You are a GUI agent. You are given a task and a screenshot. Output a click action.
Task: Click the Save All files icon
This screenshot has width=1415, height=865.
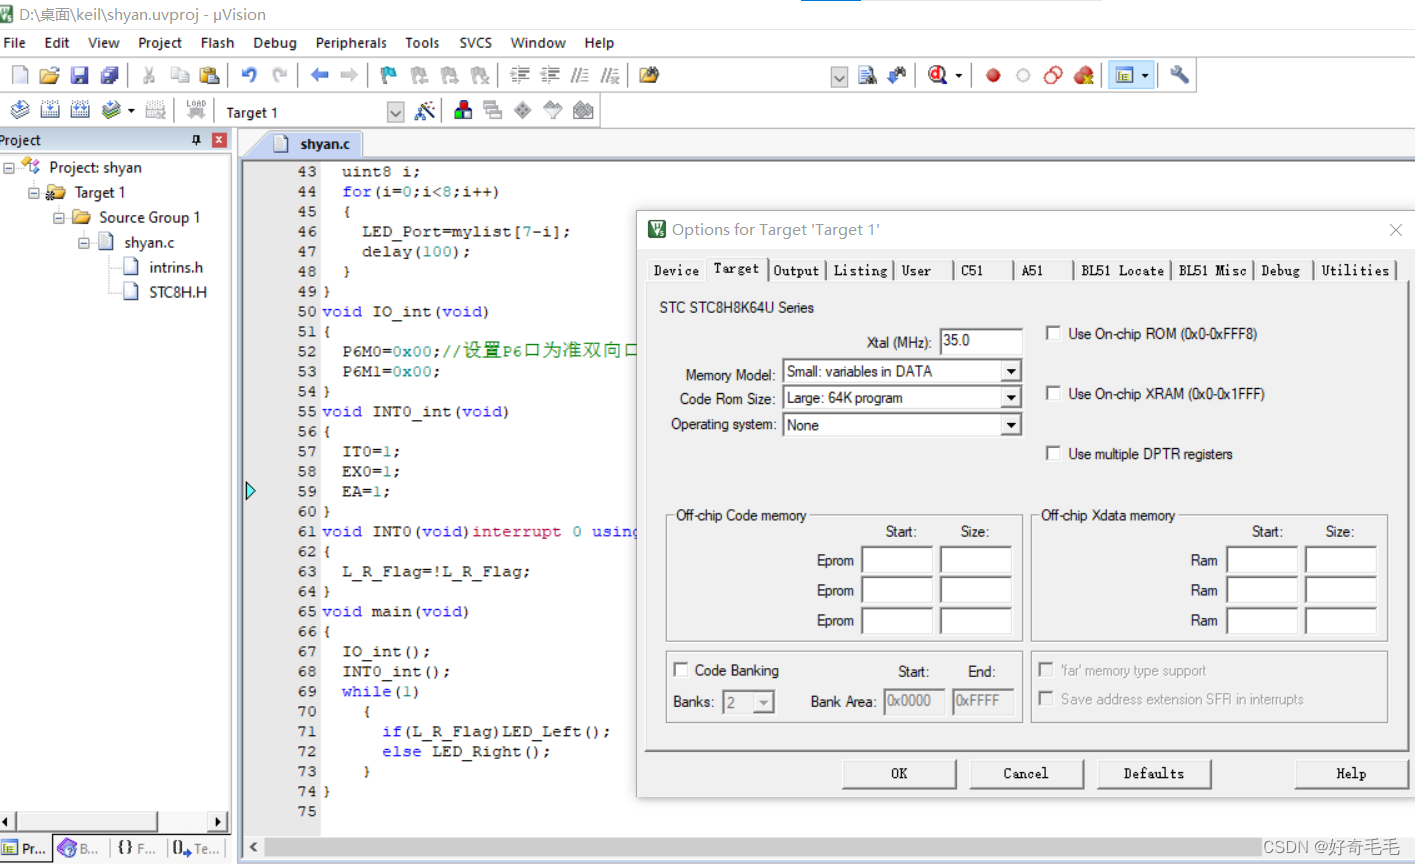(110, 75)
